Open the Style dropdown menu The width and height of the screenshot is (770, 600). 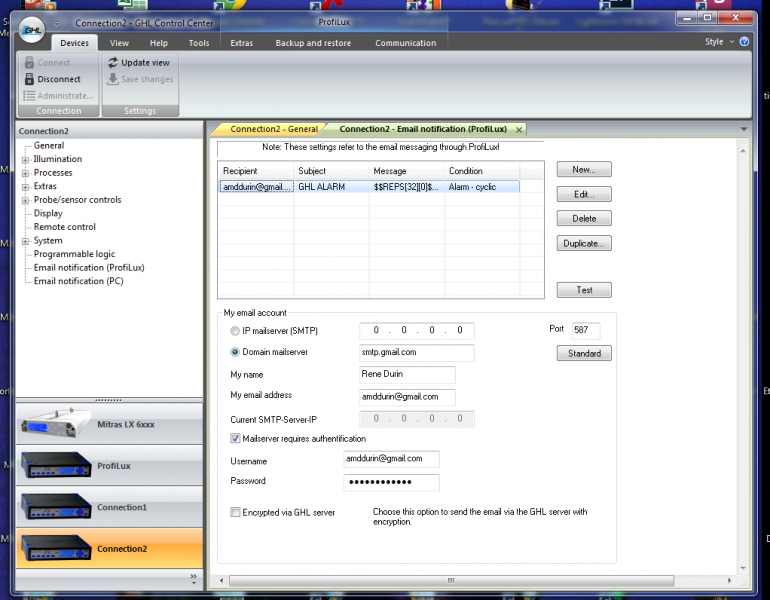(719, 42)
